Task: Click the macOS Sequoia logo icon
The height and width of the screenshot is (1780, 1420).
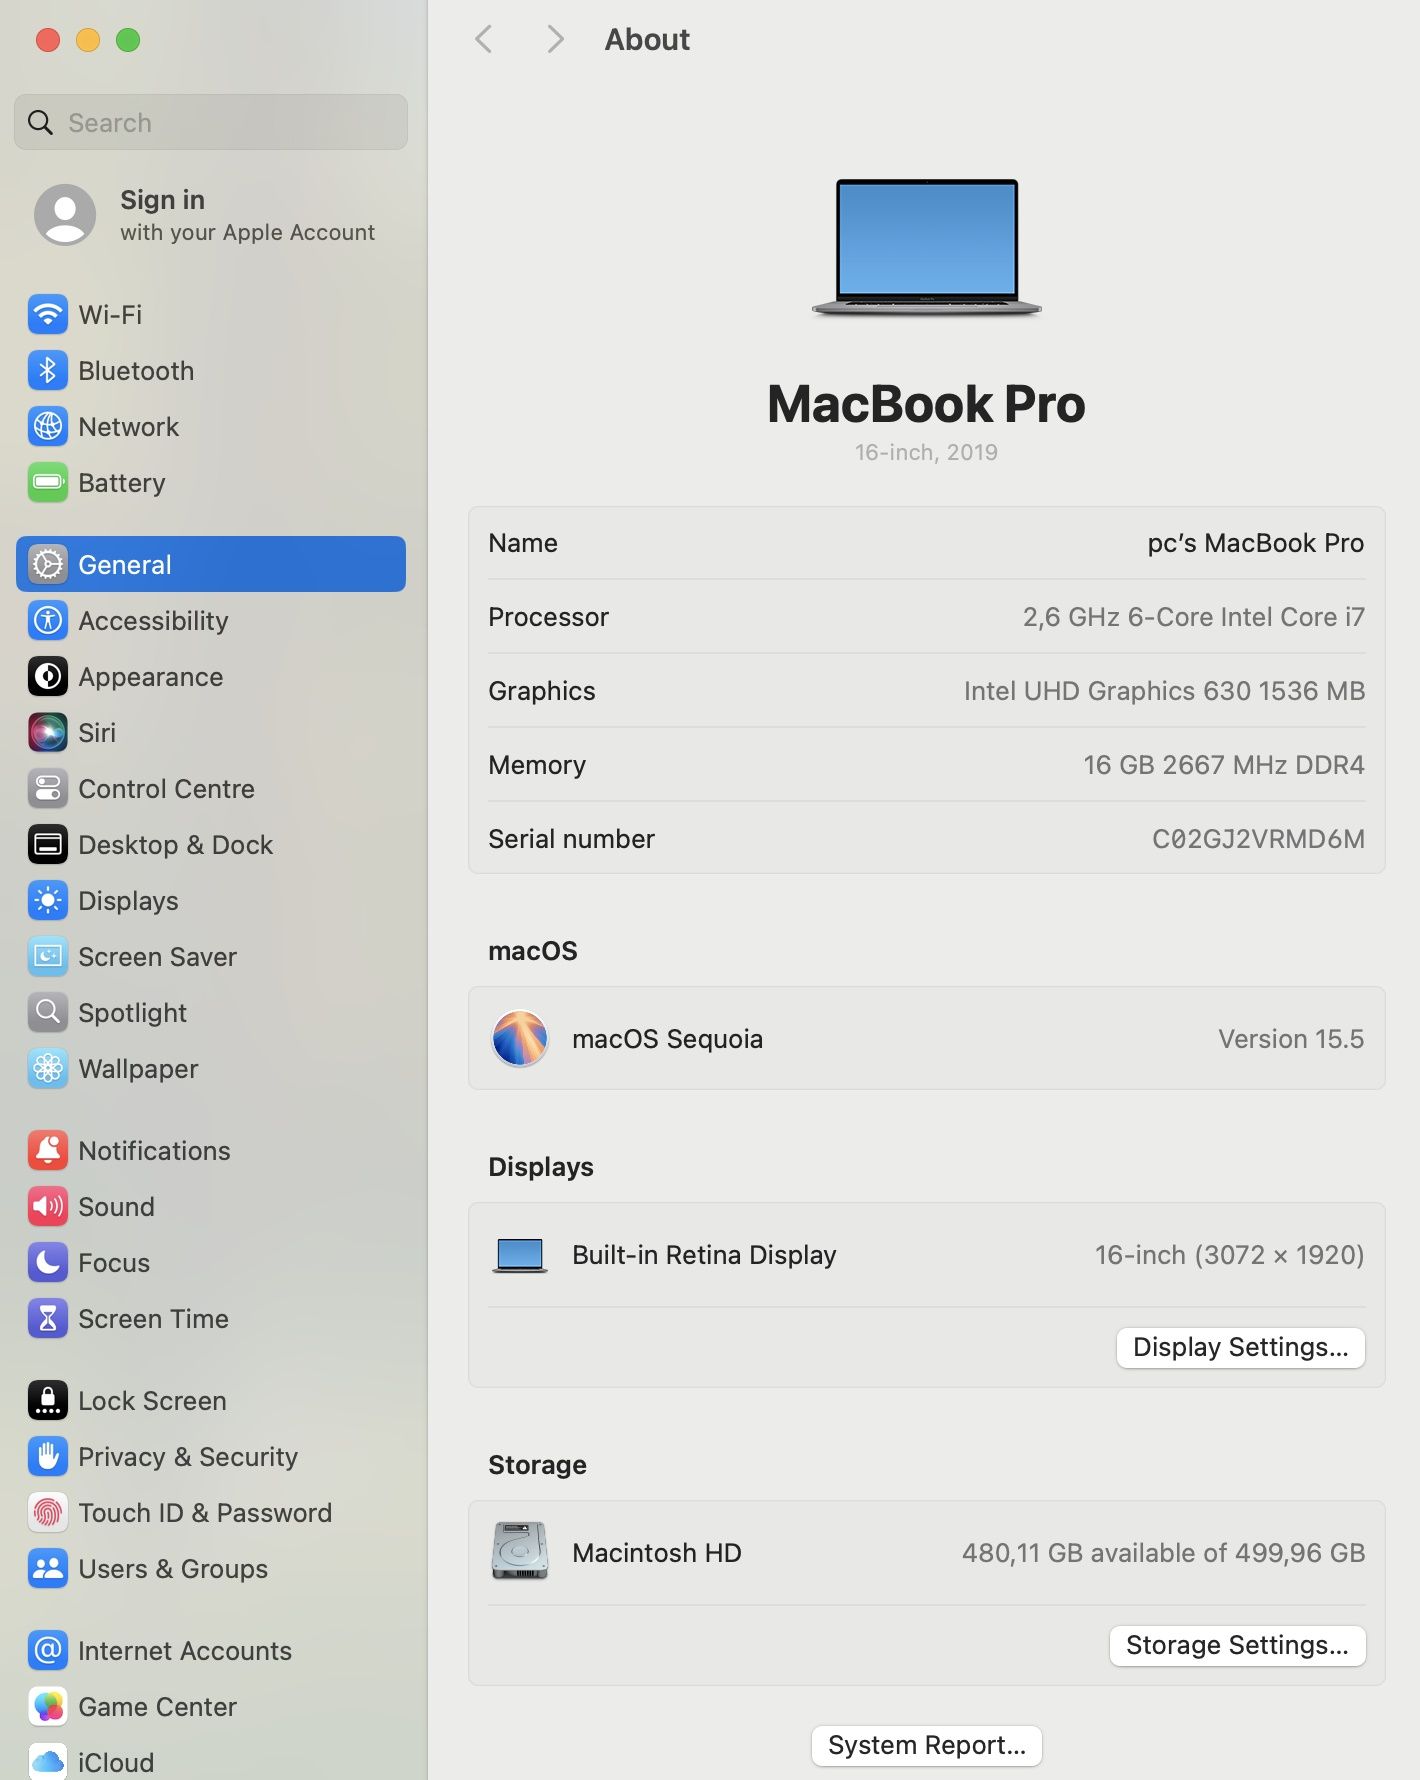Action: [x=520, y=1039]
